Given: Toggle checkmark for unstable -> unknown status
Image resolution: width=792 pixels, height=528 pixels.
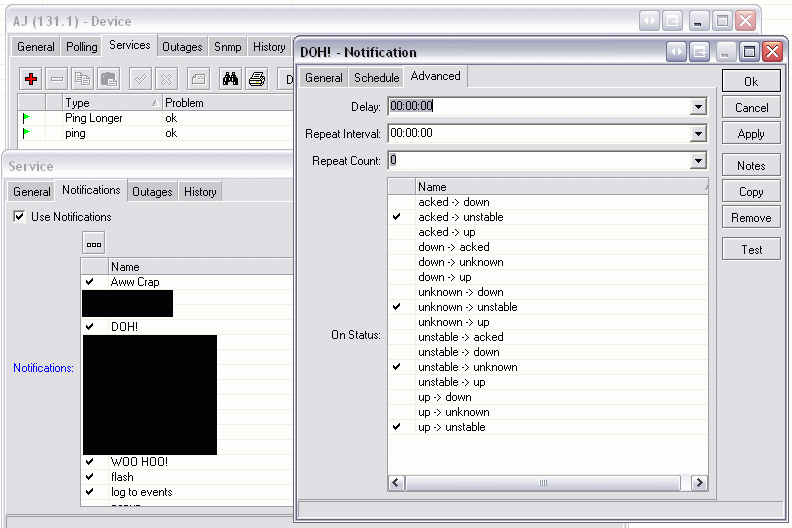Looking at the screenshot, I should [397, 367].
